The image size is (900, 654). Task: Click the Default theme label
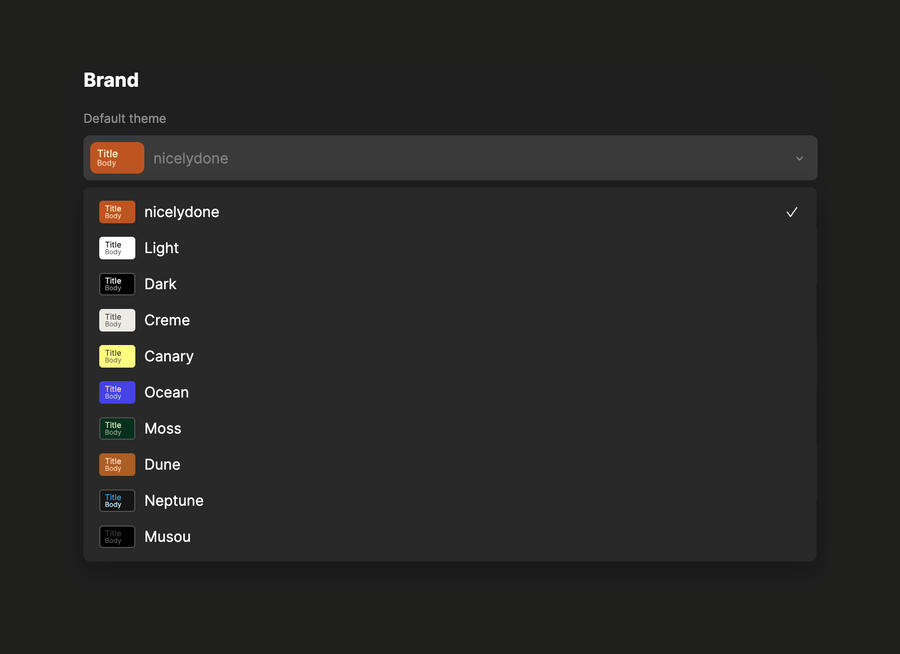tap(124, 118)
